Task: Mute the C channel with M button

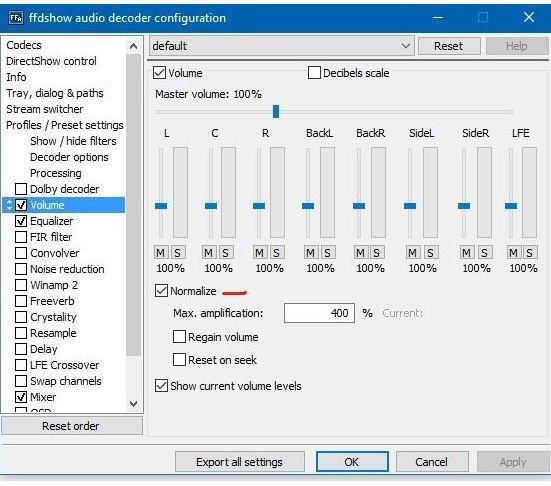Action: [209, 252]
